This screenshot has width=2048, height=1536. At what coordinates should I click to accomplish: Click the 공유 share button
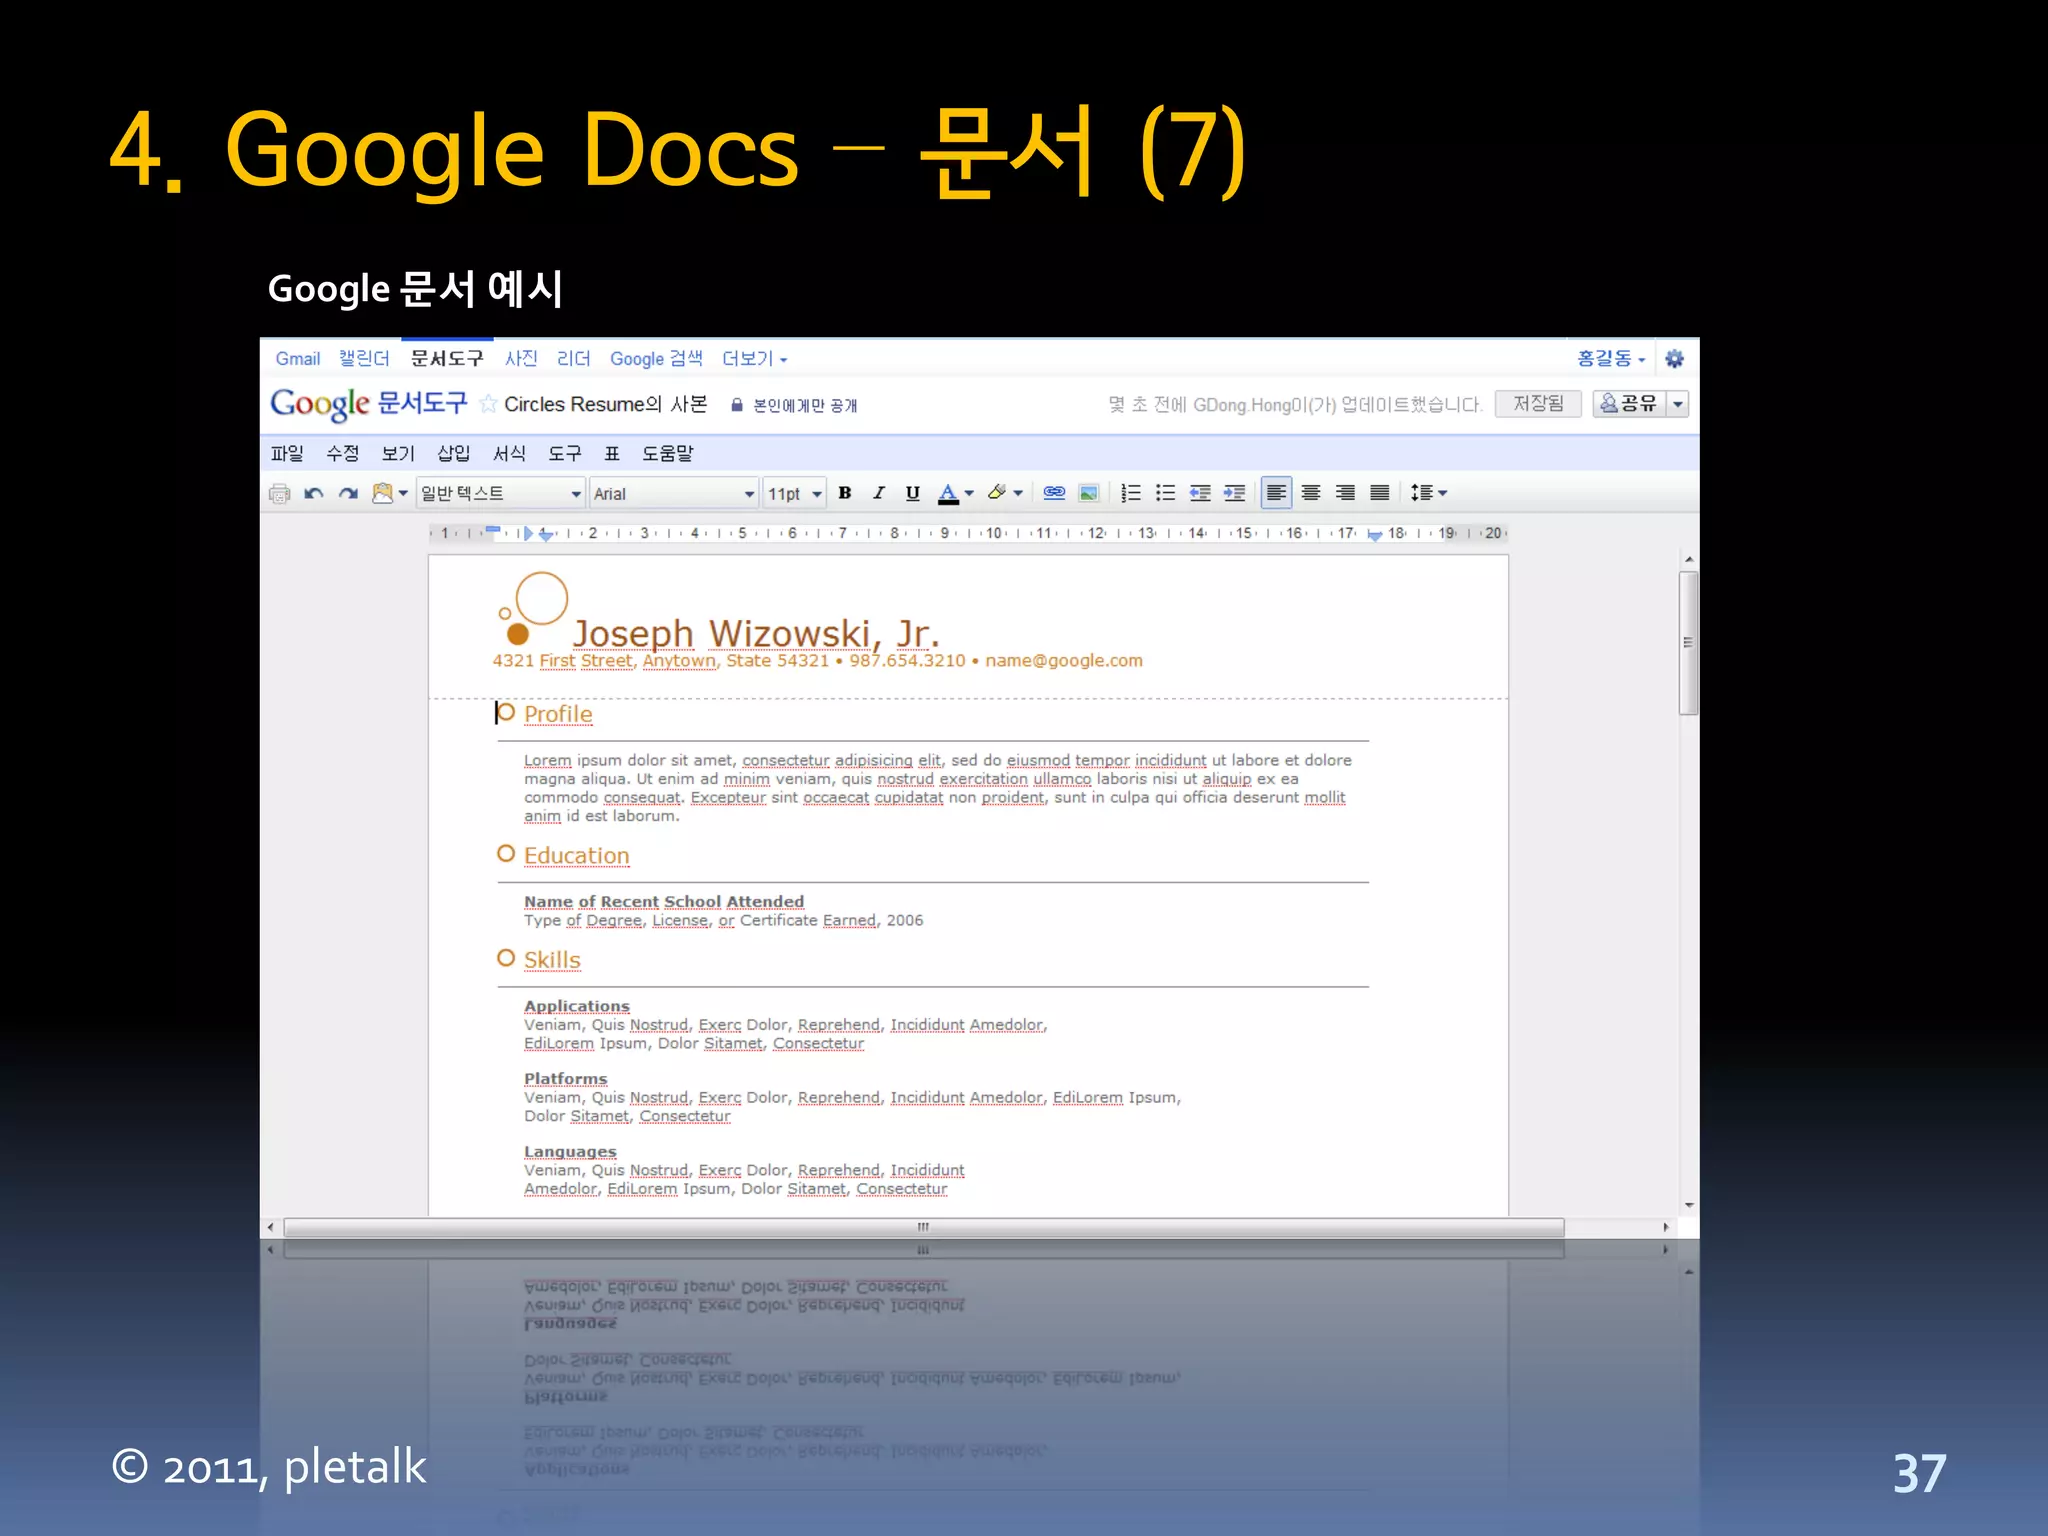tap(1629, 404)
